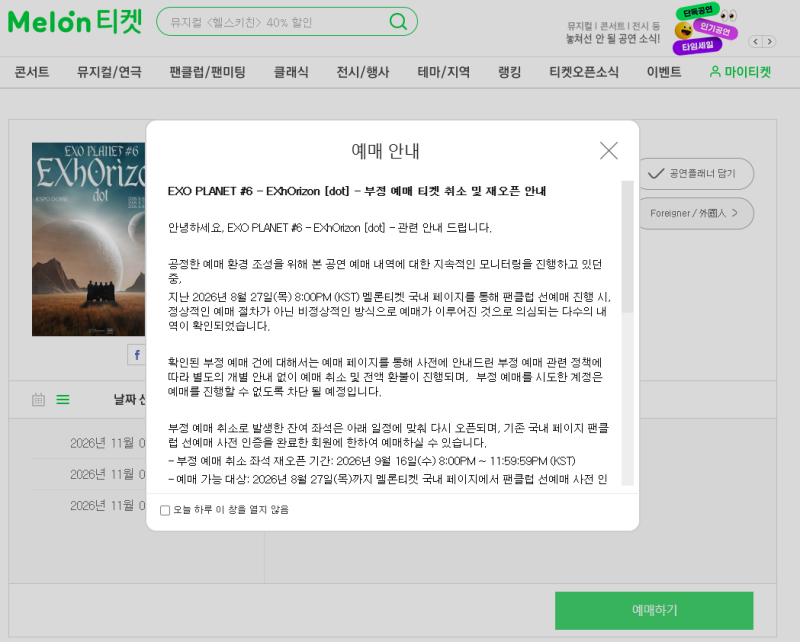Image resolution: width=800 pixels, height=642 pixels.
Task: Click the 재오픈 기간 line in notice
Action: click(371, 461)
